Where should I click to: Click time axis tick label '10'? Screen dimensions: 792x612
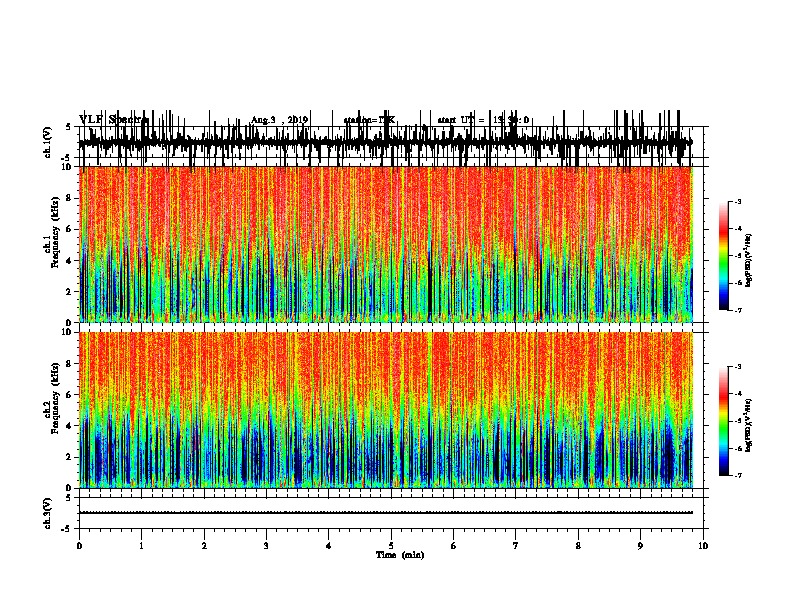(703, 546)
